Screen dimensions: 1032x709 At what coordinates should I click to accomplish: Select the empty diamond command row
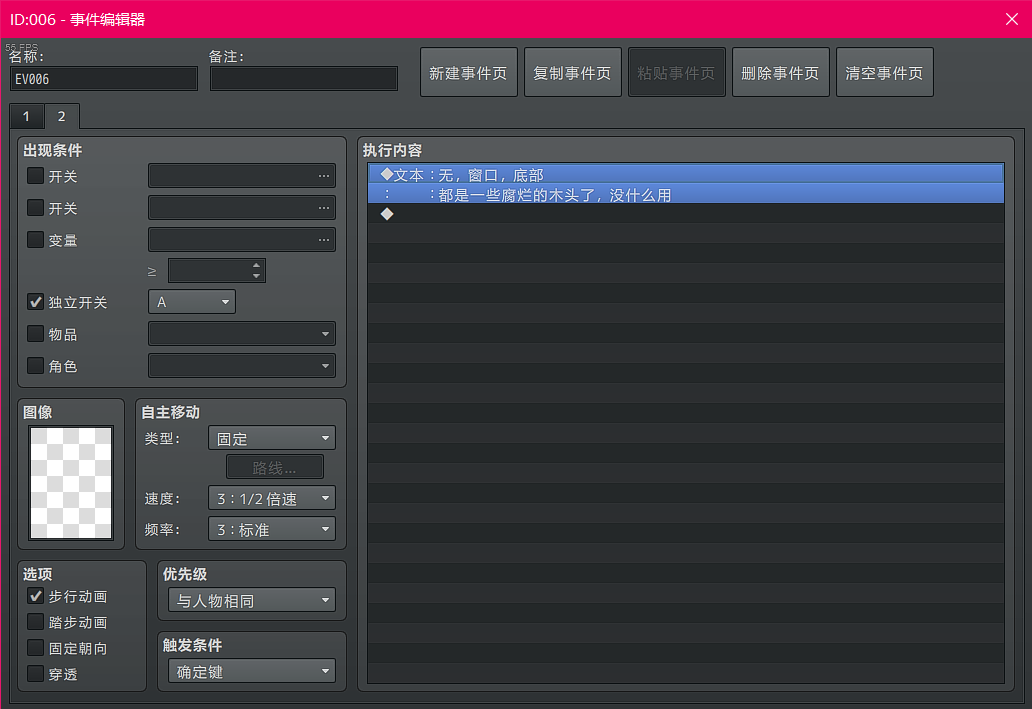(686, 214)
